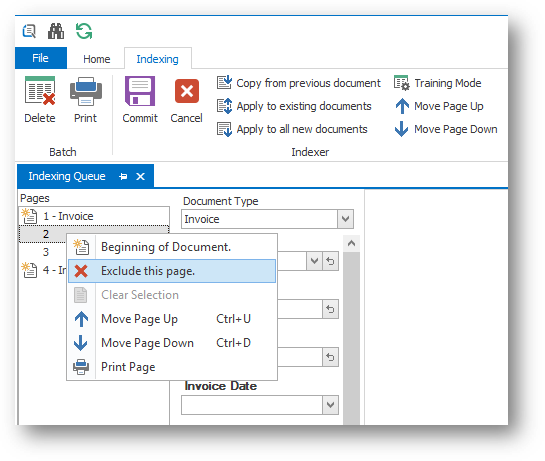Toggle Training Mode in the ribbon
The width and height of the screenshot is (545, 461).
coord(438,83)
